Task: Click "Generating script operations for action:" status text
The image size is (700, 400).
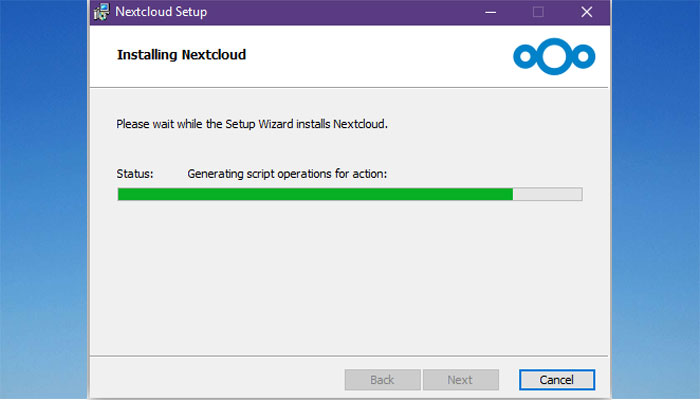Action: coord(287,174)
